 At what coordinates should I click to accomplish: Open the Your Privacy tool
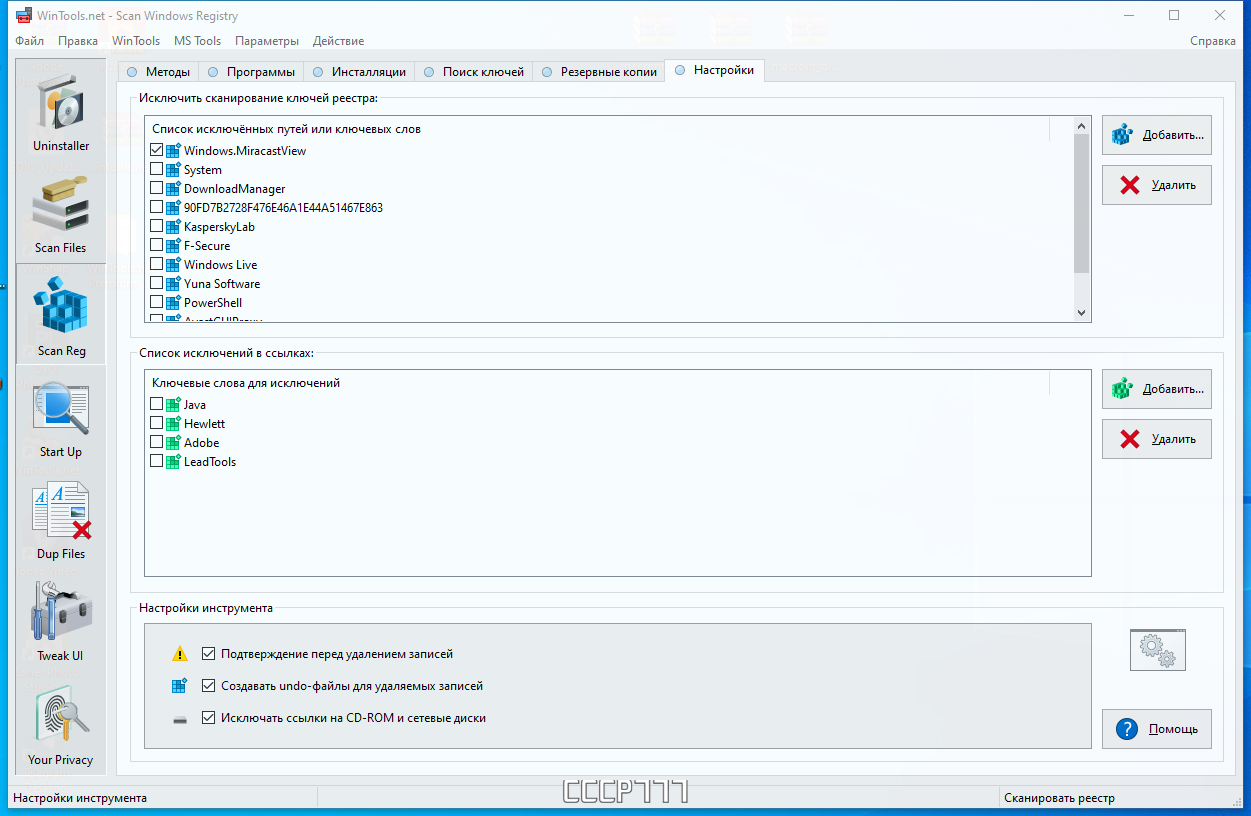pyautogui.click(x=61, y=723)
